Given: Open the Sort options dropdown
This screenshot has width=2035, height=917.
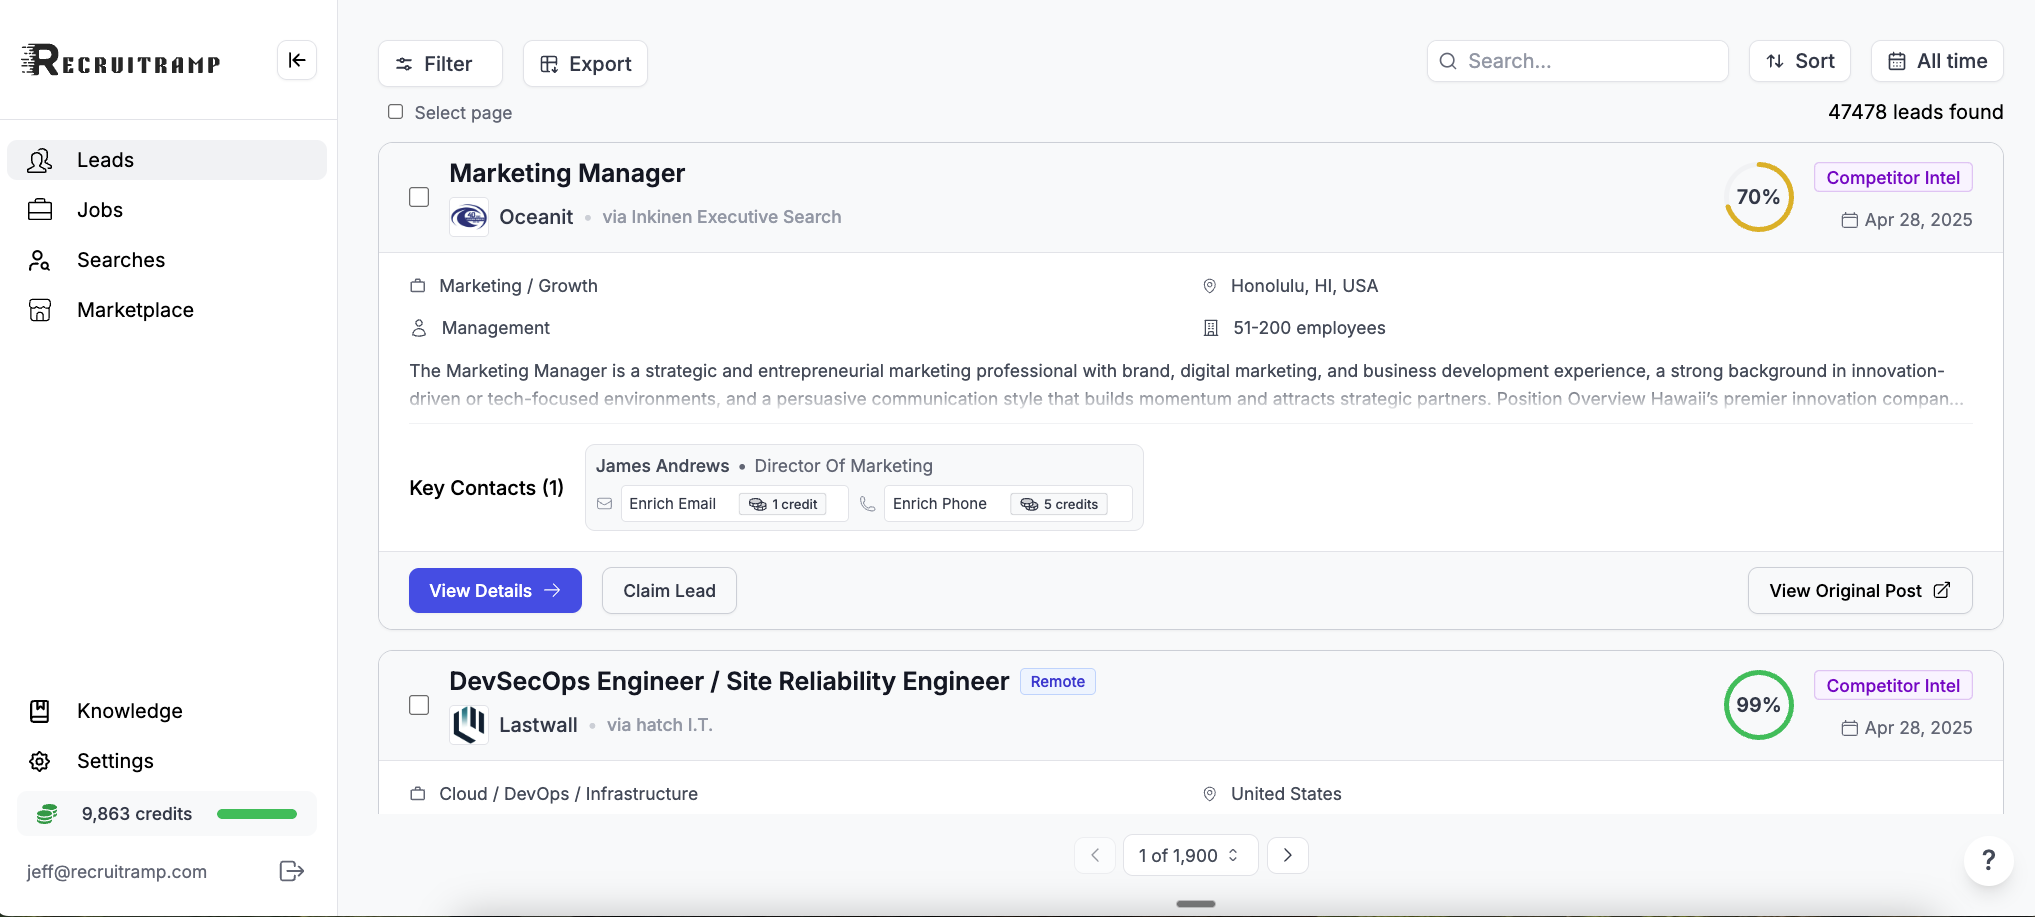Looking at the screenshot, I should click(1799, 61).
